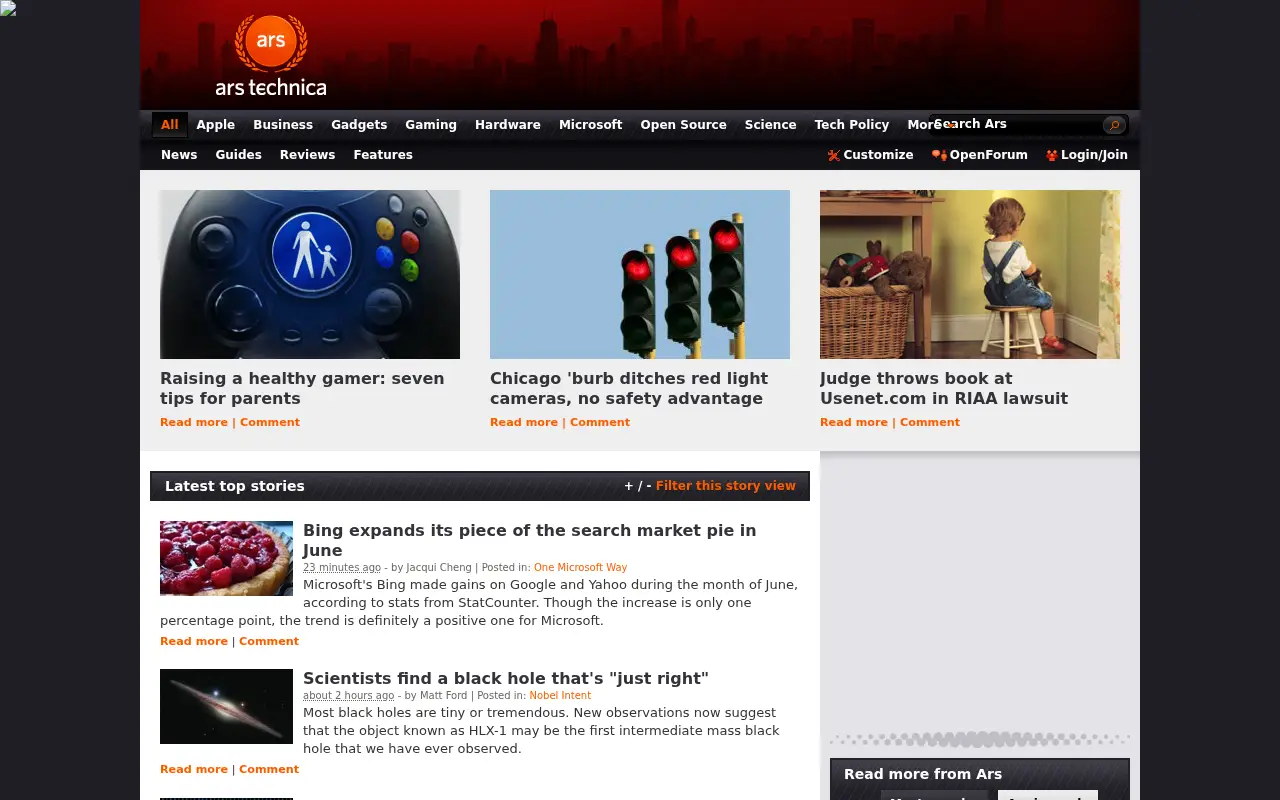Image resolution: width=1280 pixels, height=800 pixels.
Task: Open 'Scientists find a black hole' headline
Action: [506, 678]
